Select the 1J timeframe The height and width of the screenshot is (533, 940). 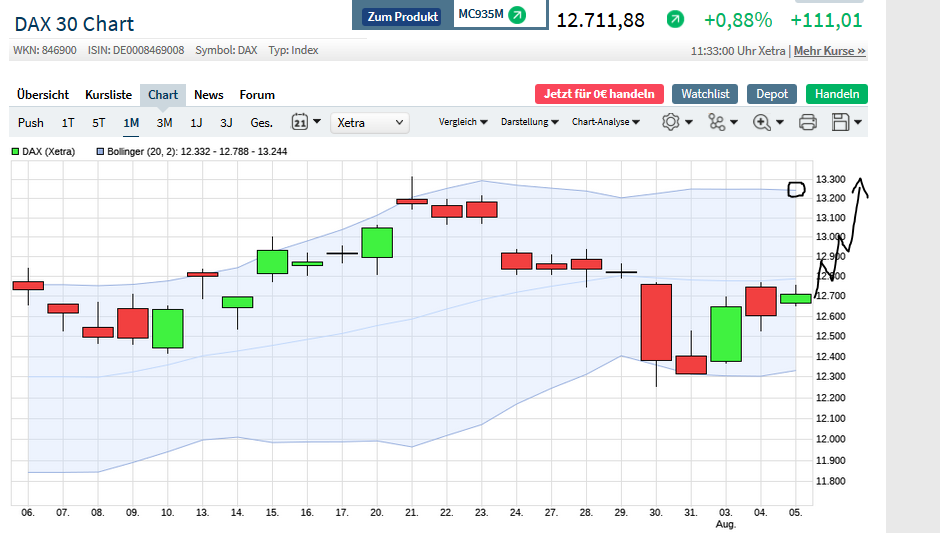point(196,123)
